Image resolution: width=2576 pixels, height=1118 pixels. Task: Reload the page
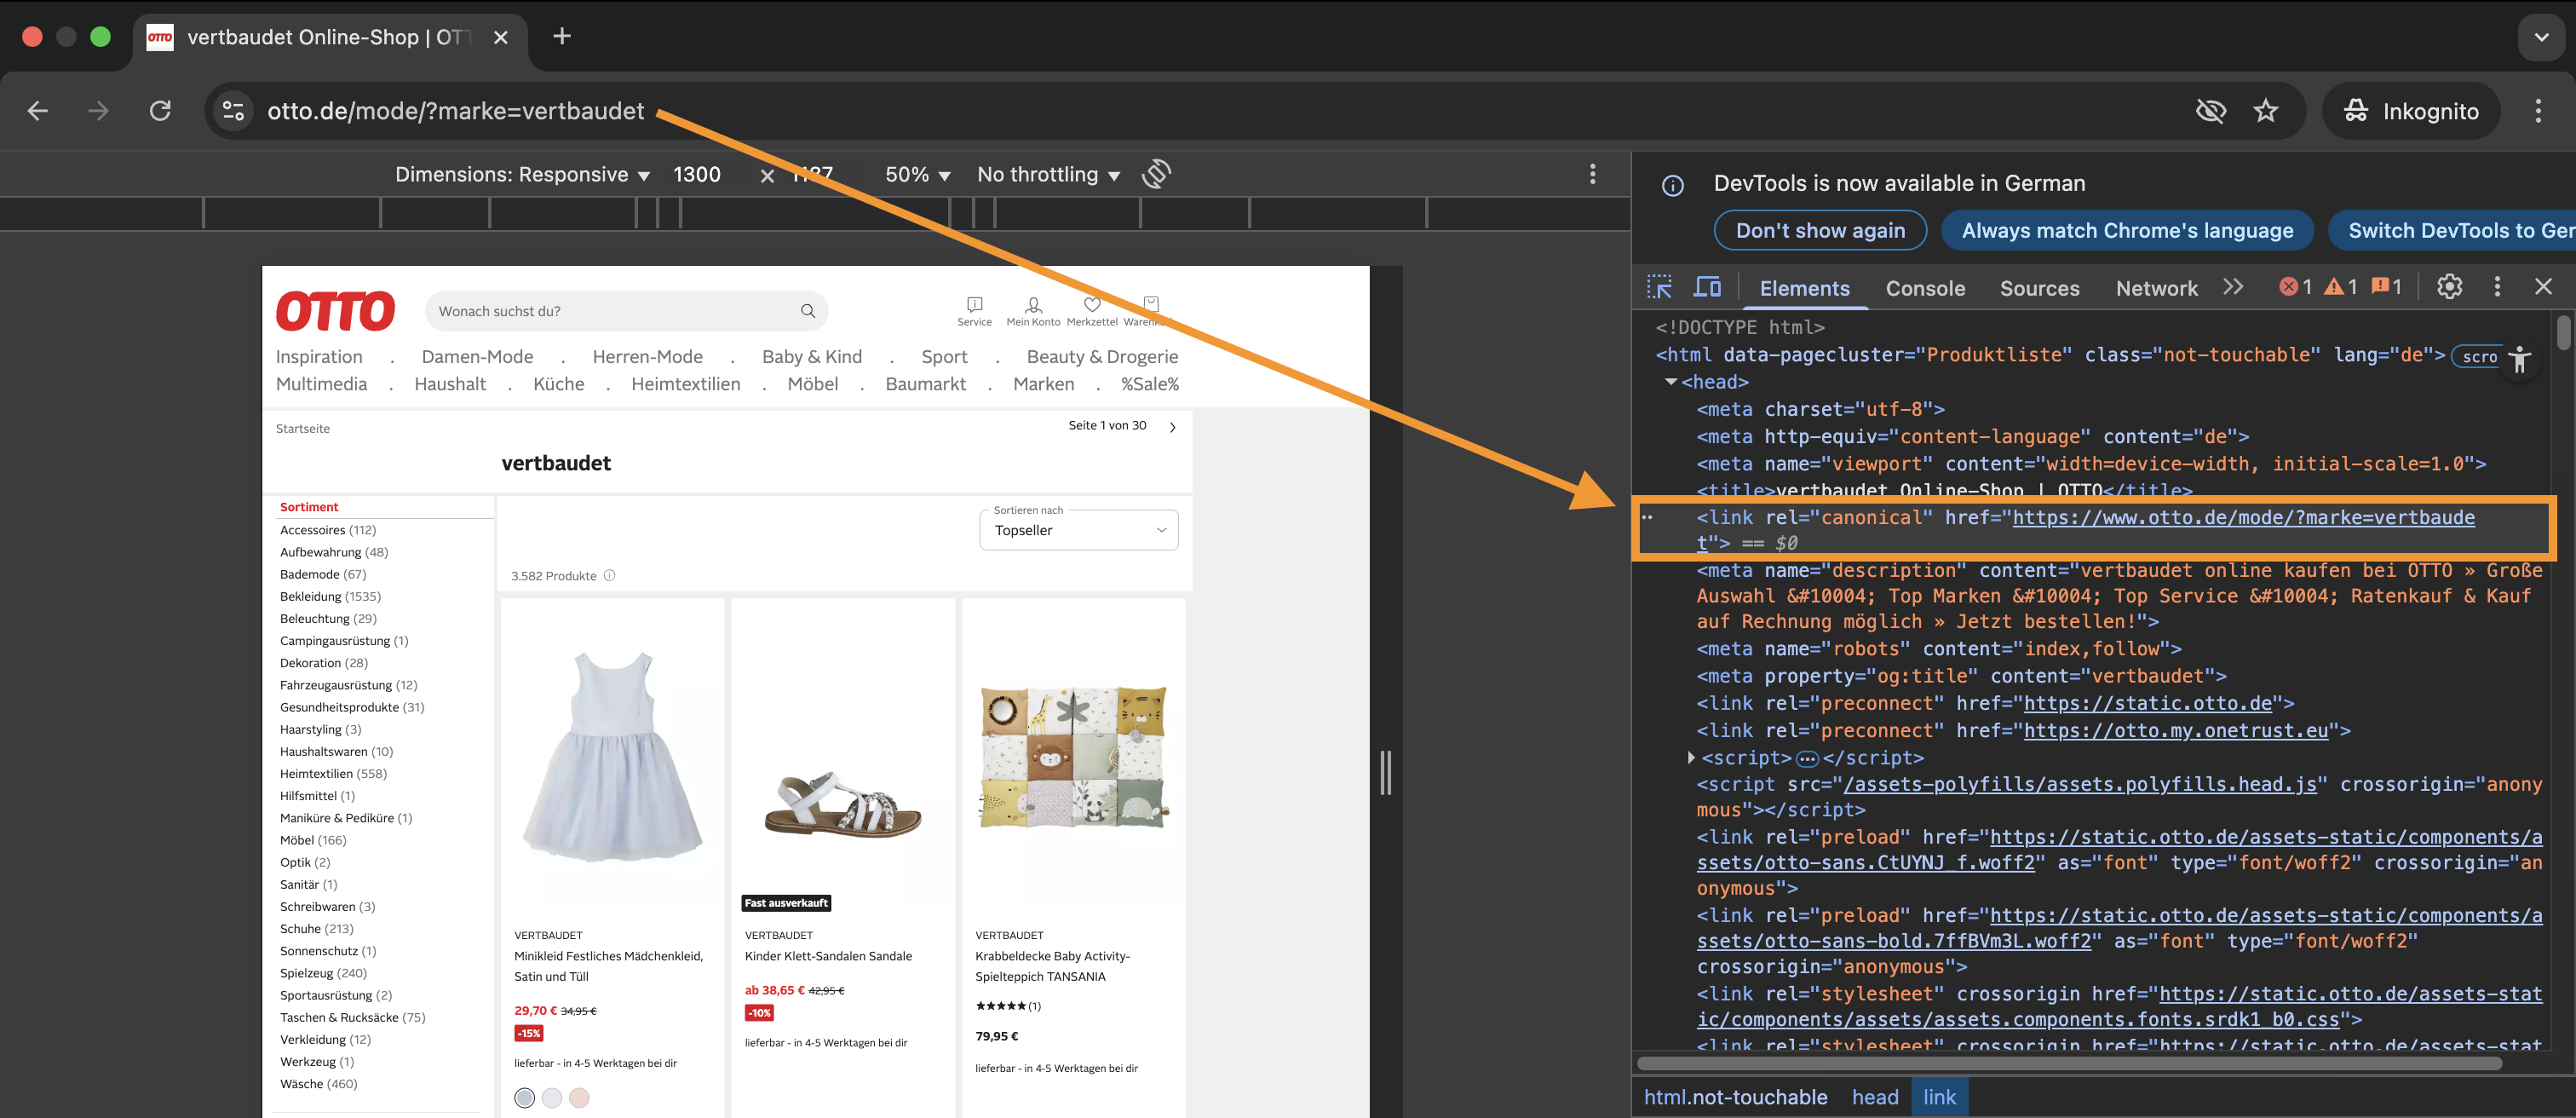(x=160, y=111)
